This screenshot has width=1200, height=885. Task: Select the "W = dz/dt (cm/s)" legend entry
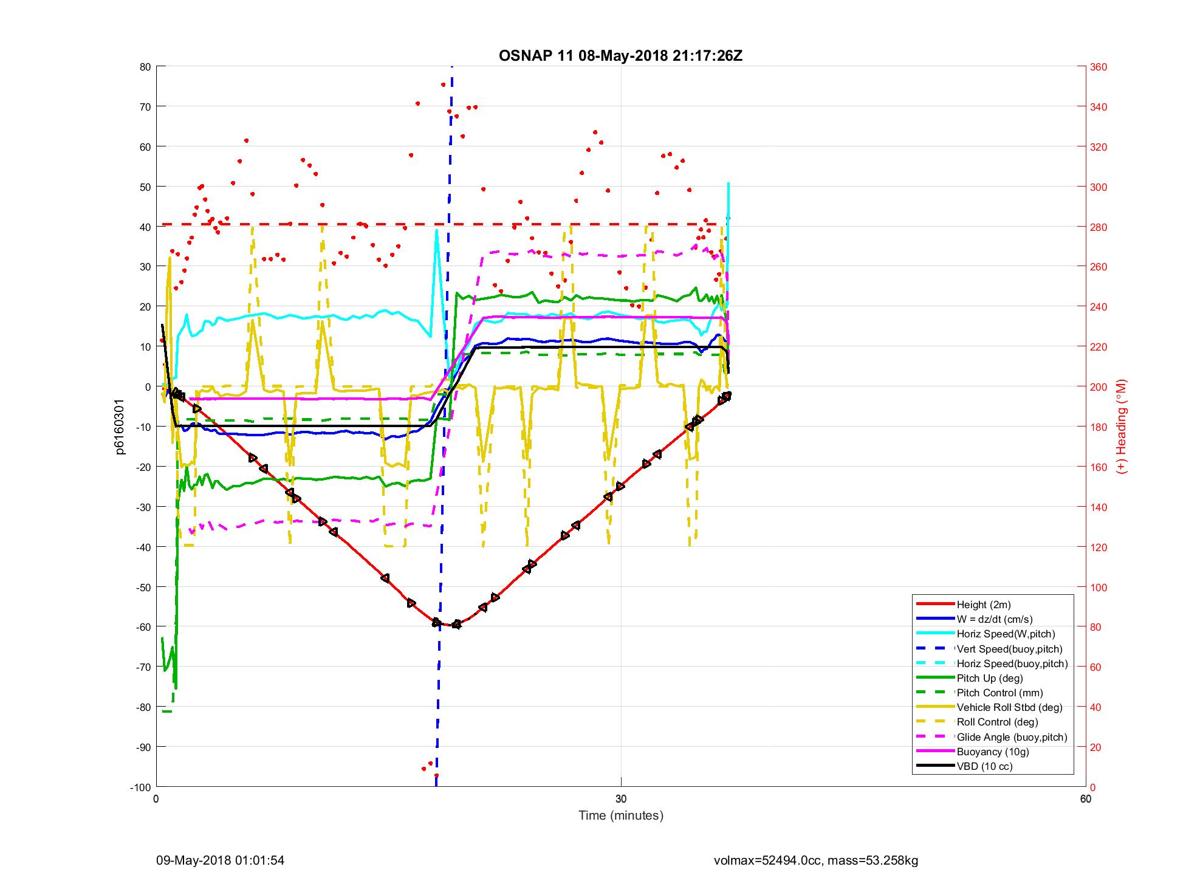pyautogui.click(x=997, y=619)
